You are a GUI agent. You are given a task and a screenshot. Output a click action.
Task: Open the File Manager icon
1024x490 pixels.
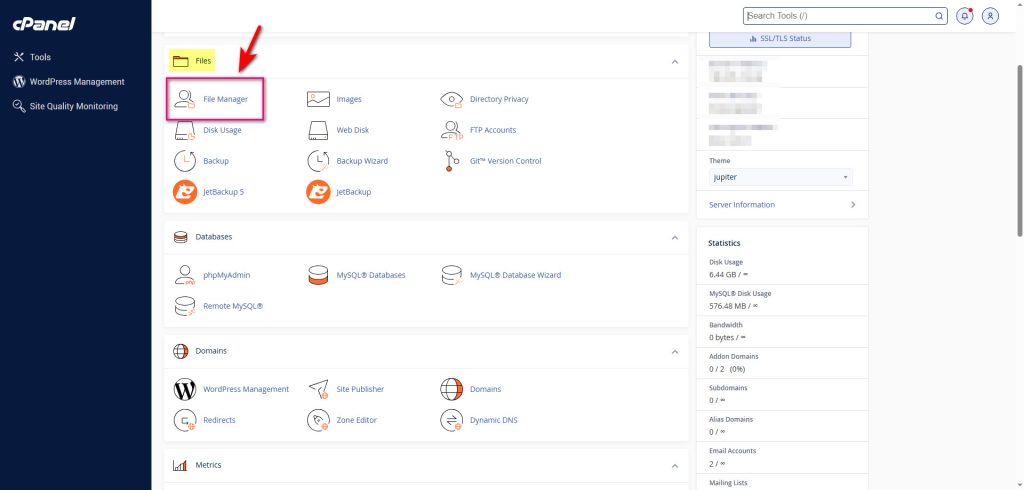(185, 100)
